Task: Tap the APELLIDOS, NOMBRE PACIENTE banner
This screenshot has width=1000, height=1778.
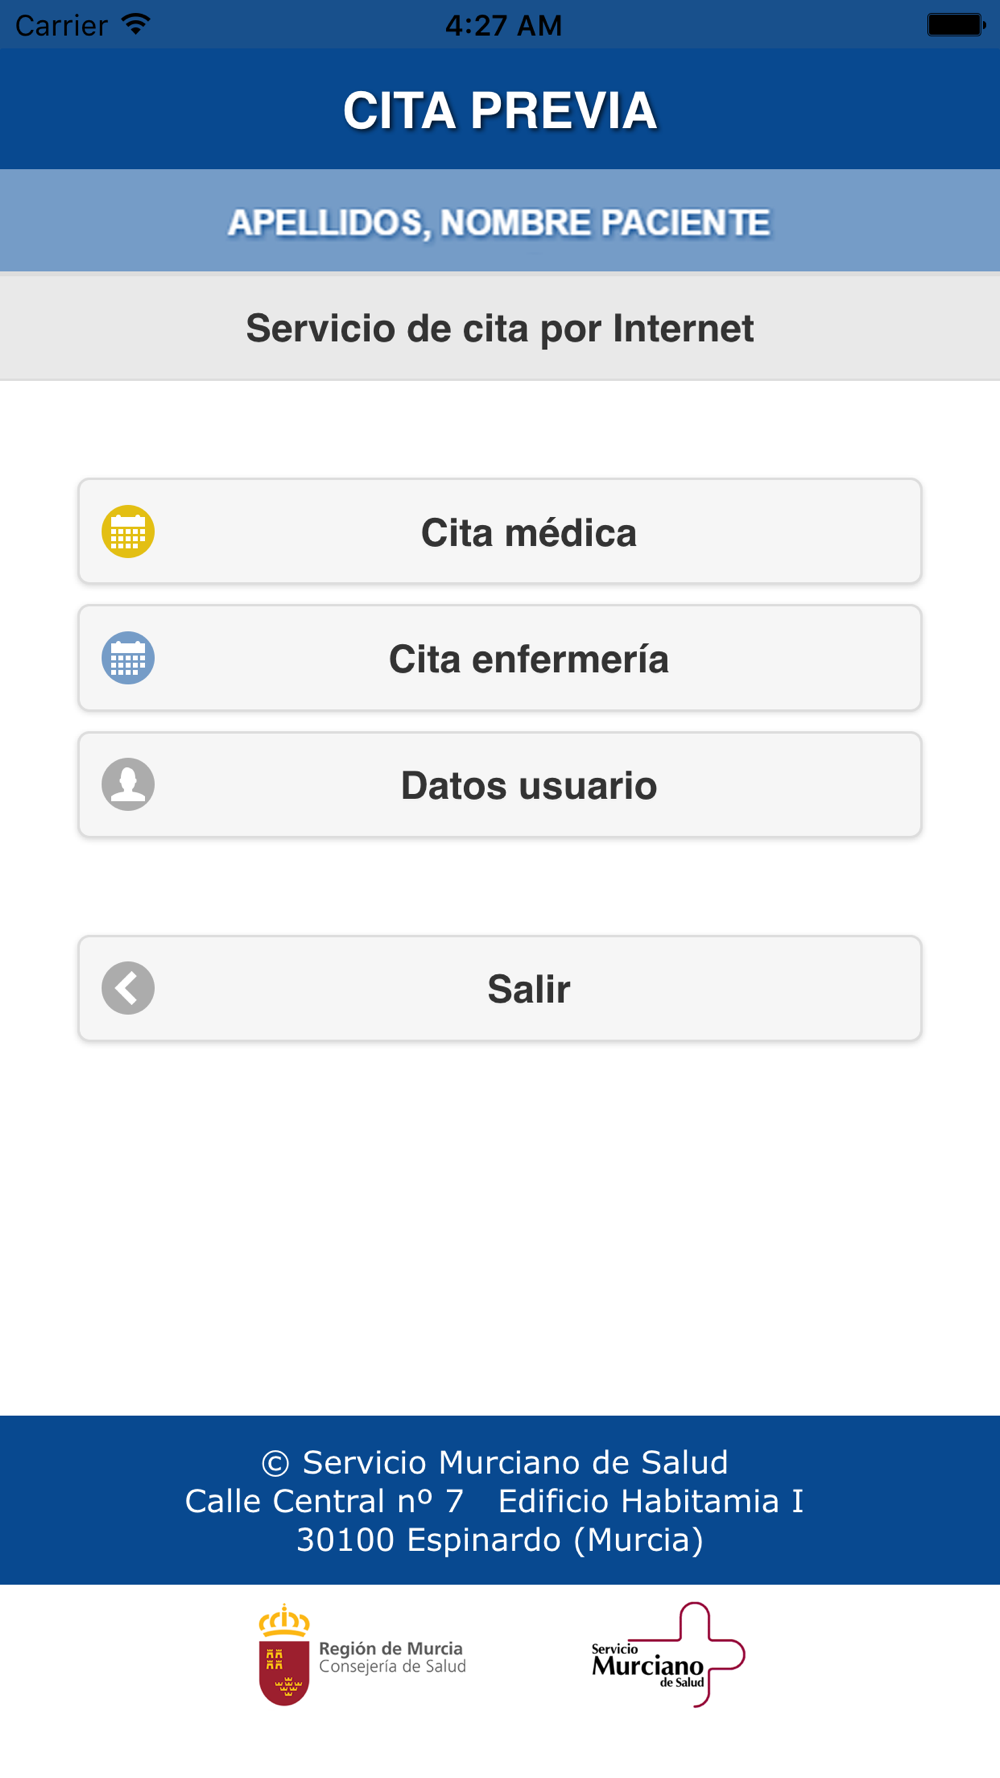Action: [500, 222]
